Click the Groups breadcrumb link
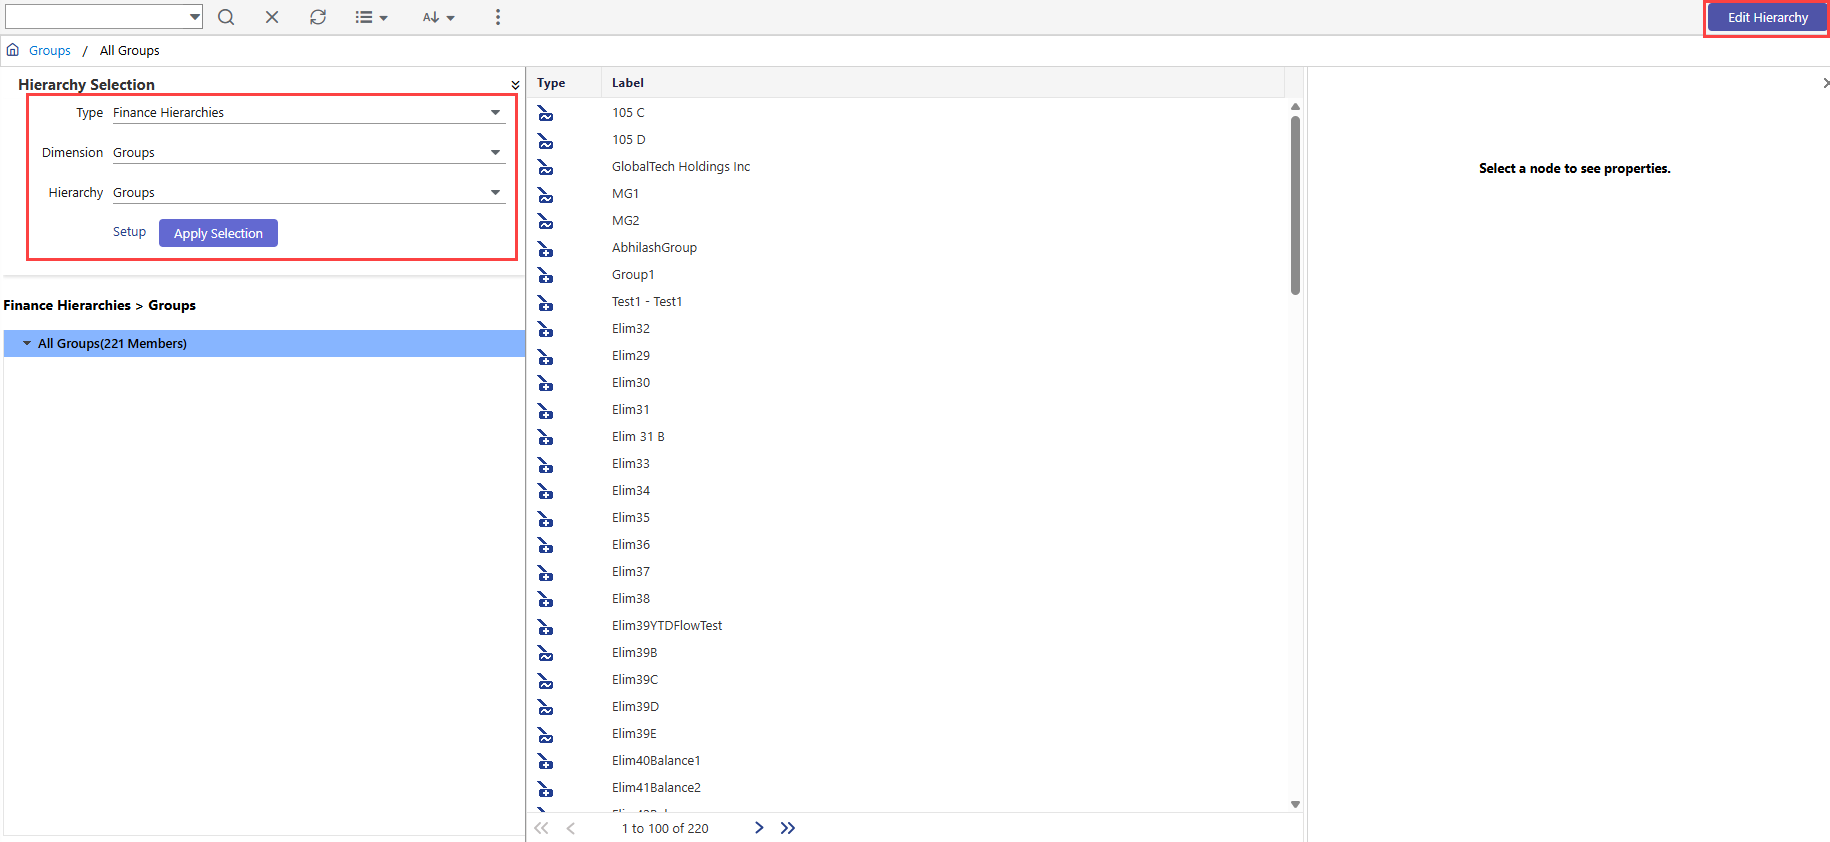1830x842 pixels. pos(50,51)
